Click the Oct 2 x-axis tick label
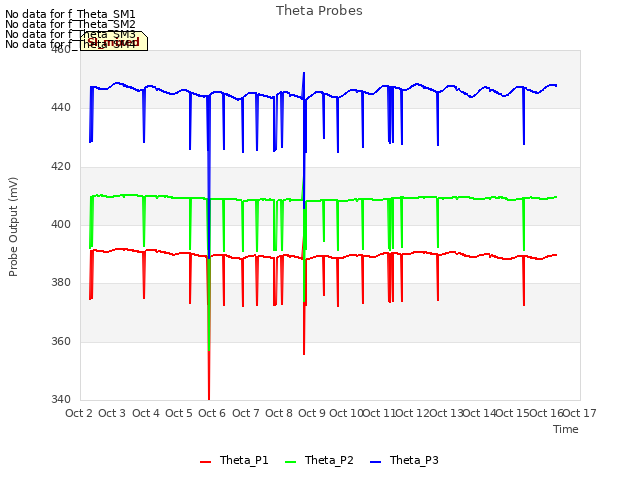The width and height of the screenshot is (640, 480). pos(79,413)
